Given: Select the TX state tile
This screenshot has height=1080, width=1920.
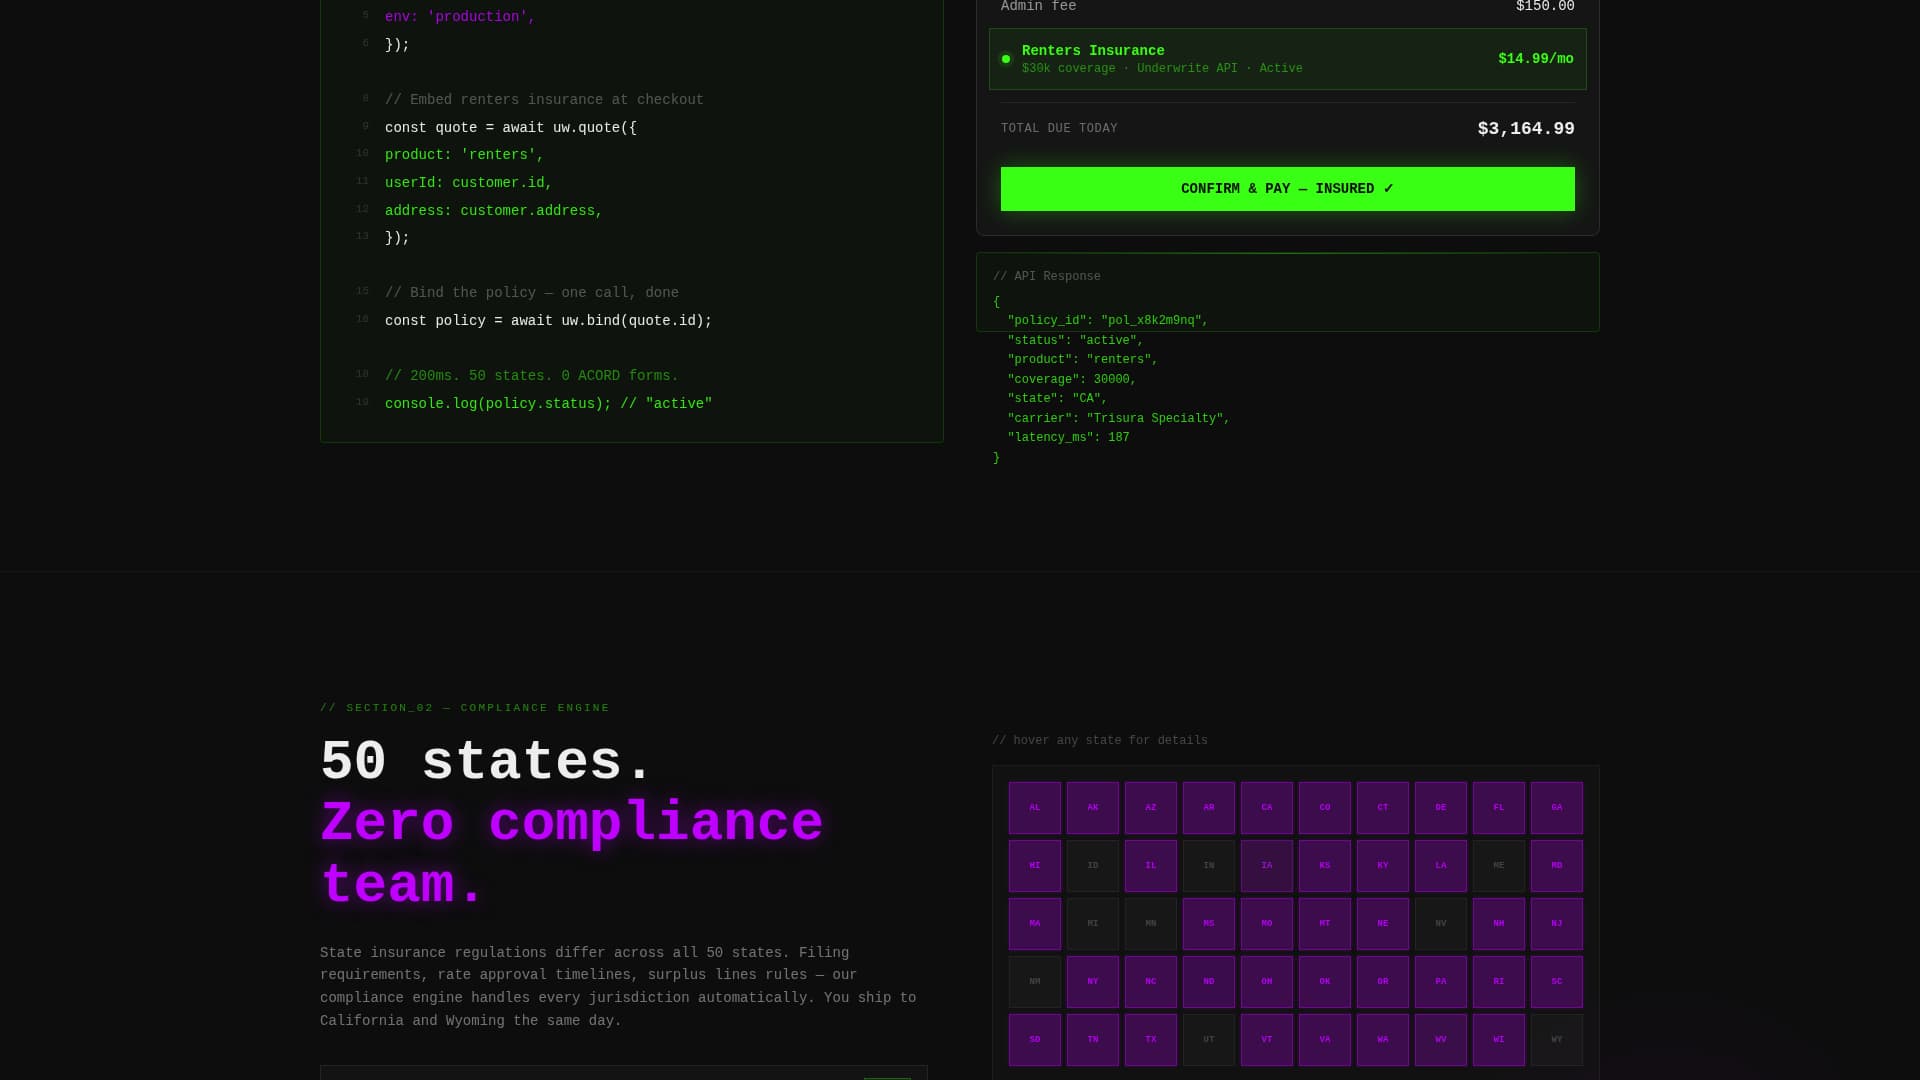Looking at the screenshot, I should pos(1151,1040).
